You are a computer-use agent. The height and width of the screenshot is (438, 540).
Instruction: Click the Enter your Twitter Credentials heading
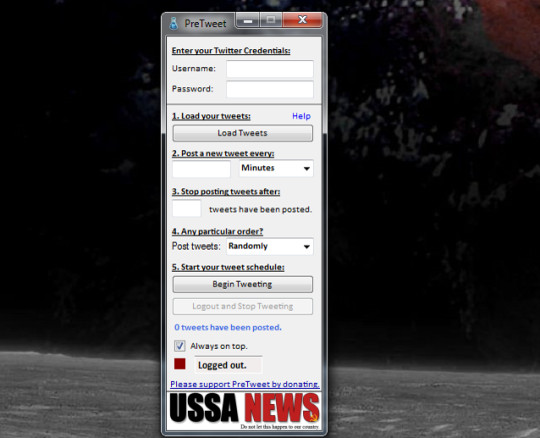[231, 51]
